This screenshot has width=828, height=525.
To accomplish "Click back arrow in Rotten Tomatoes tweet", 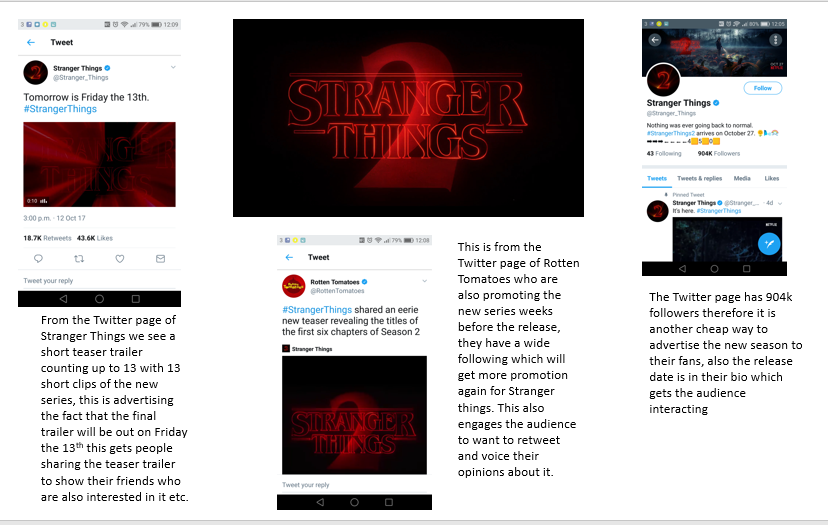I will (289, 257).
